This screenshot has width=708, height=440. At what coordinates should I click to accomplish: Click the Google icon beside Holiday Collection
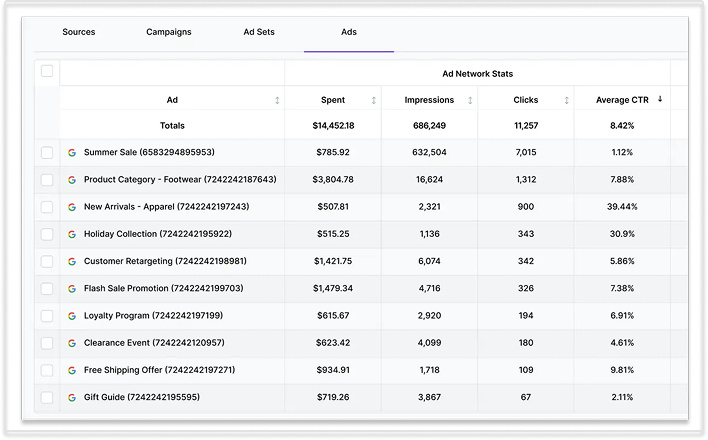tap(72, 234)
